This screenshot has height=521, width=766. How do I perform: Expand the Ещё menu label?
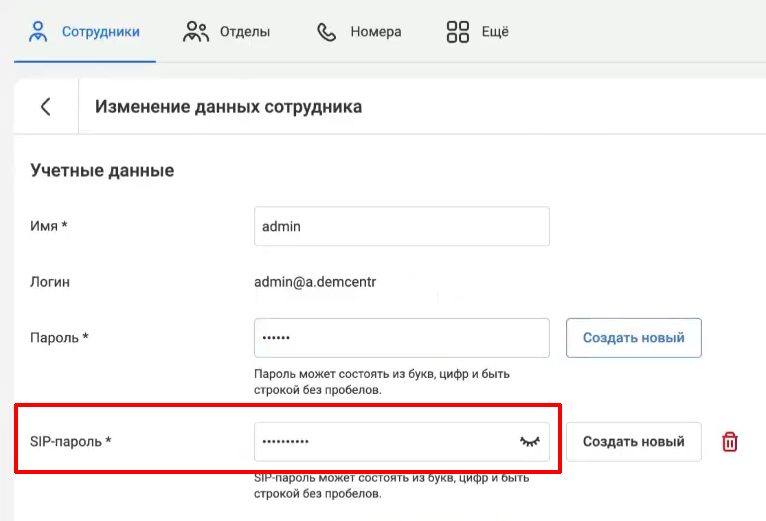pos(495,31)
